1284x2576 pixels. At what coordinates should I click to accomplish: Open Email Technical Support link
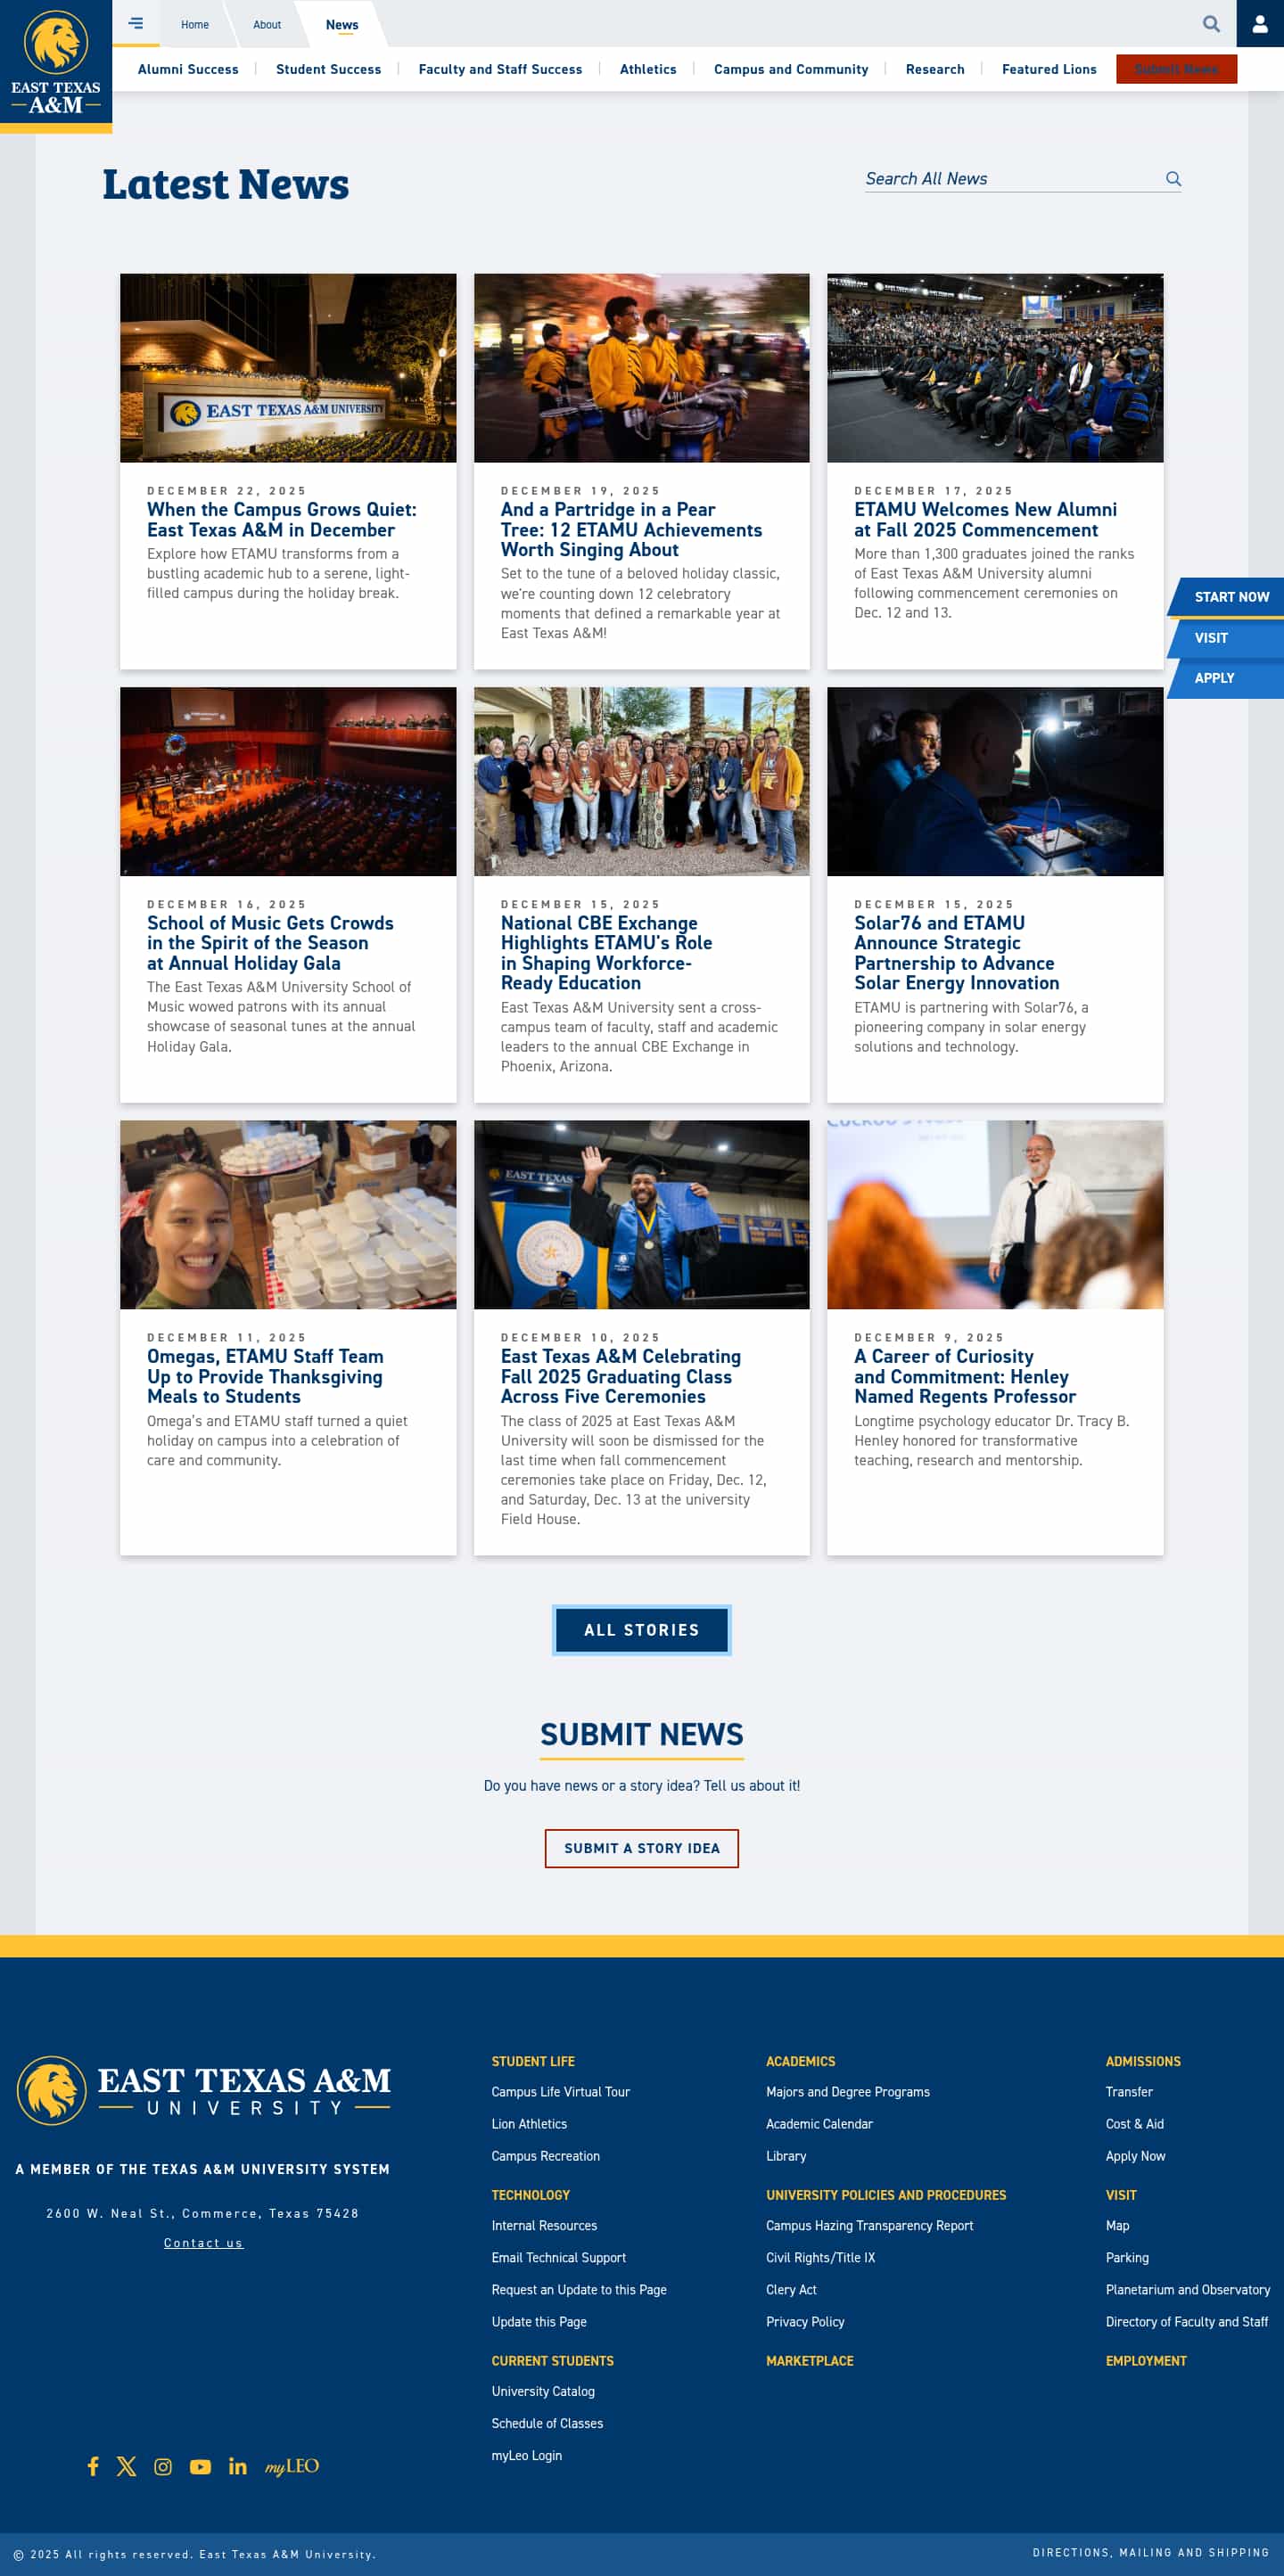coord(558,2257)
